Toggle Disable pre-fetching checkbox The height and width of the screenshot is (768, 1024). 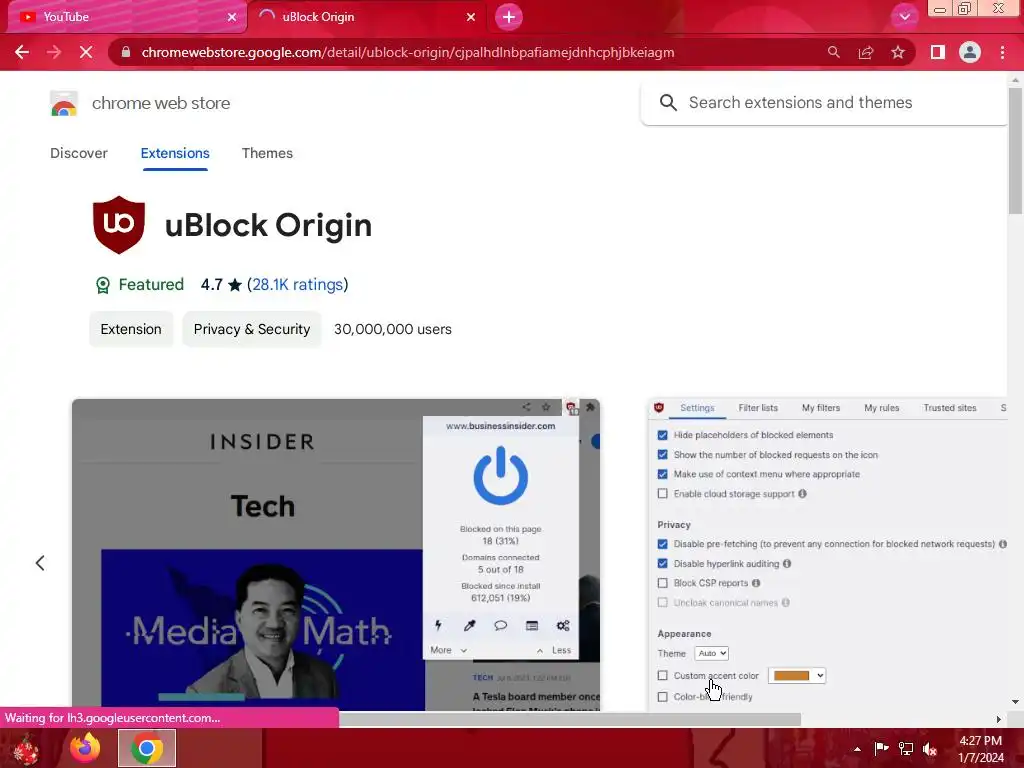pos(662,544)
